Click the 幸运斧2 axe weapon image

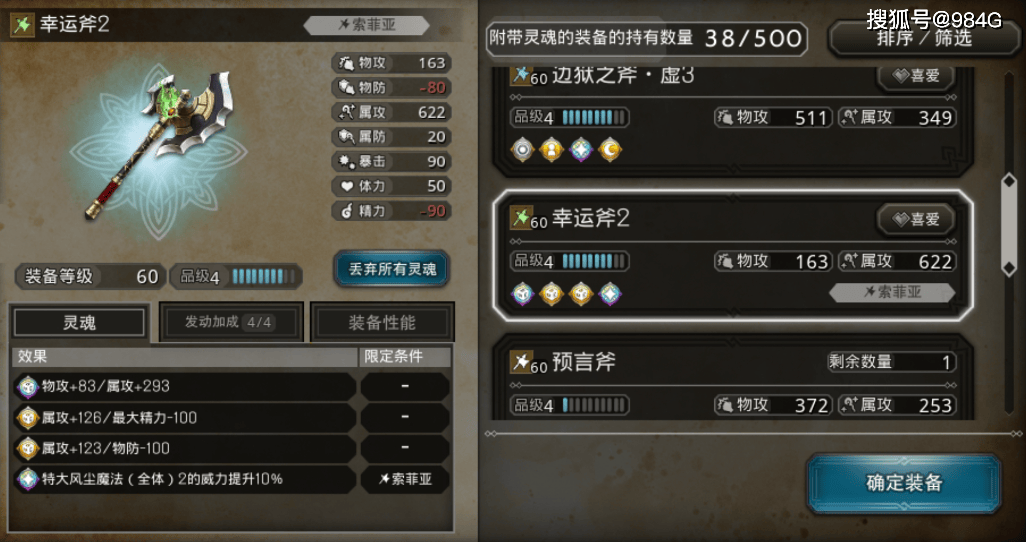pos(158,143)
